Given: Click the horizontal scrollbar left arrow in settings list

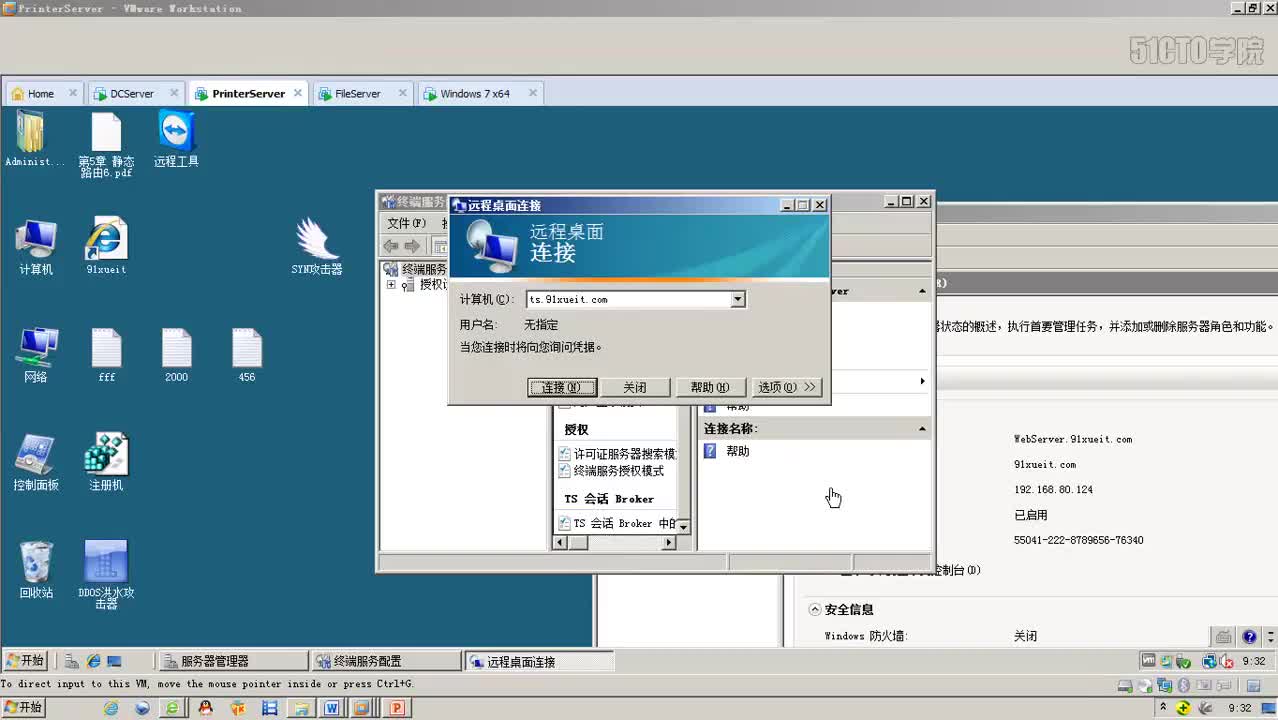Looking at the screenshot, I should tap(560, 543).
